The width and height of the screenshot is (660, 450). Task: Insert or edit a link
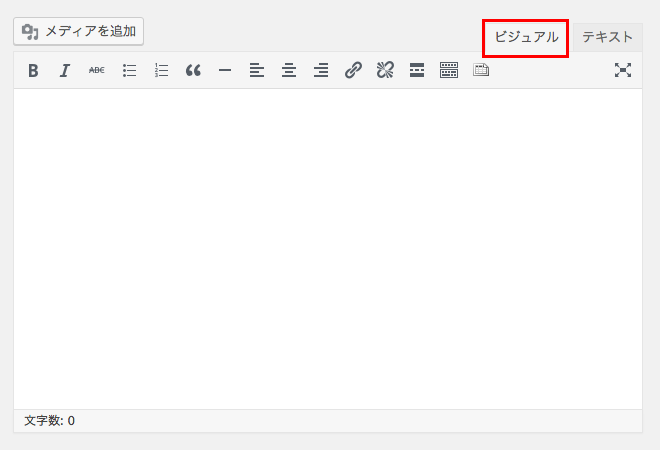point(353,70)
